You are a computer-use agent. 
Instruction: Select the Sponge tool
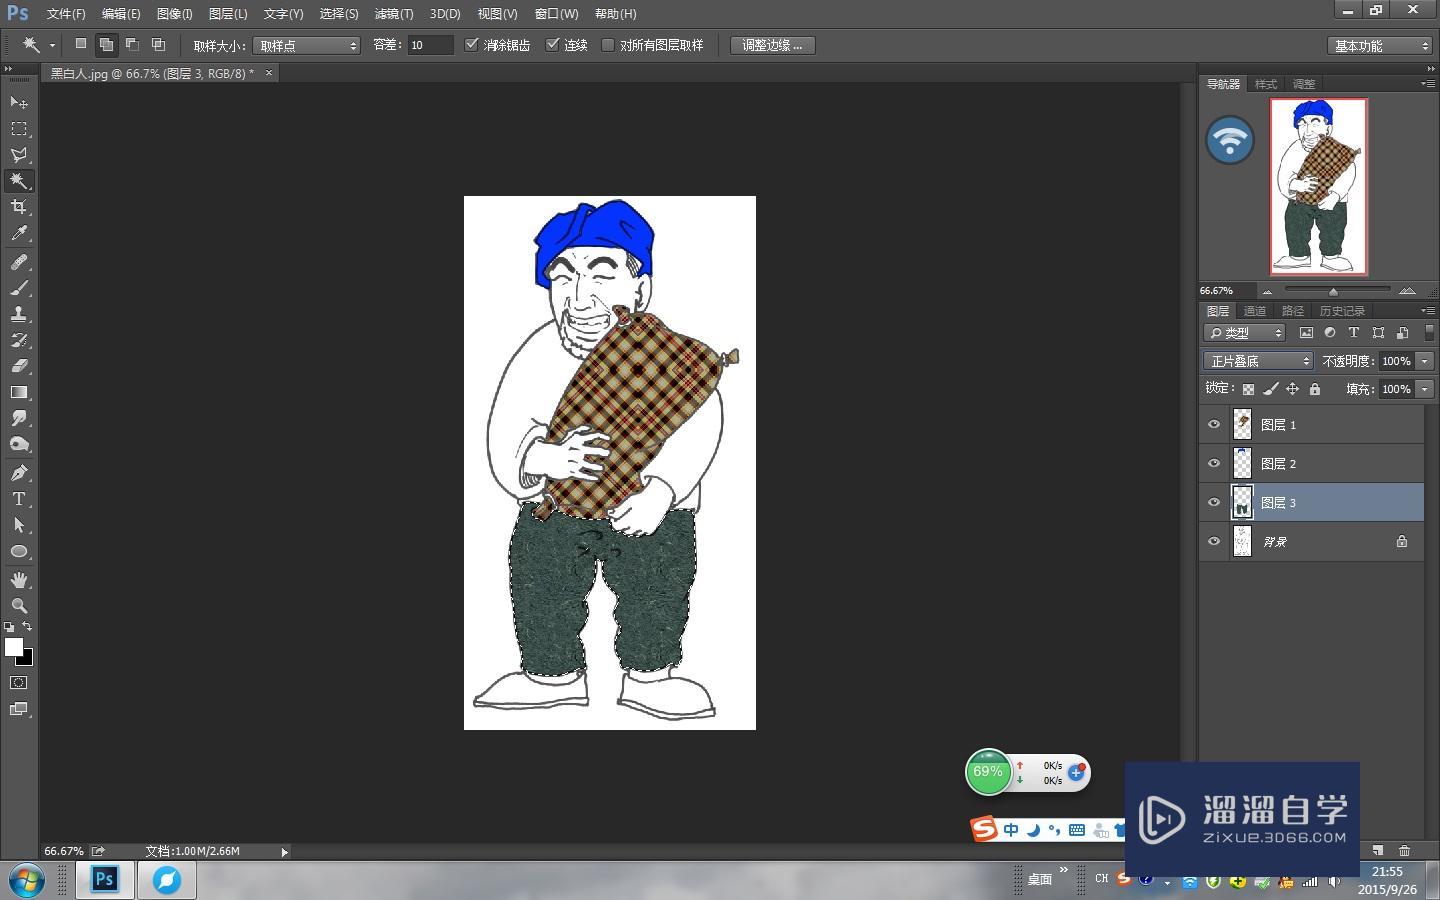pos(19,444)
